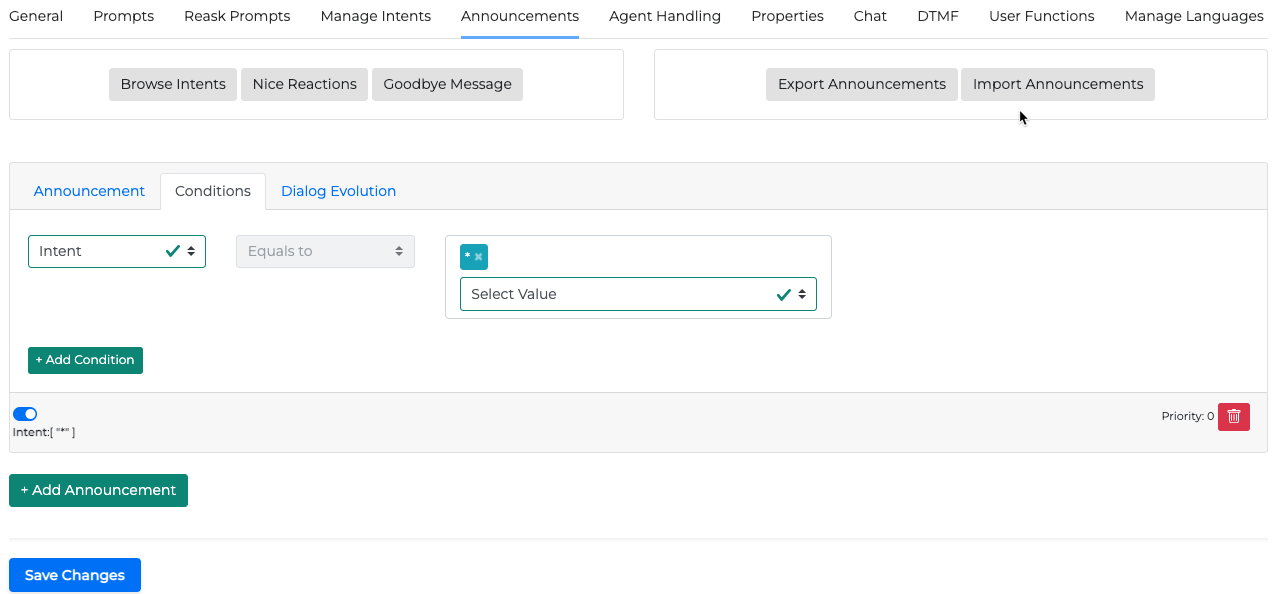Click Import Announcements
This screenshot has height=594, width=1273.
tap(1057, 84)
